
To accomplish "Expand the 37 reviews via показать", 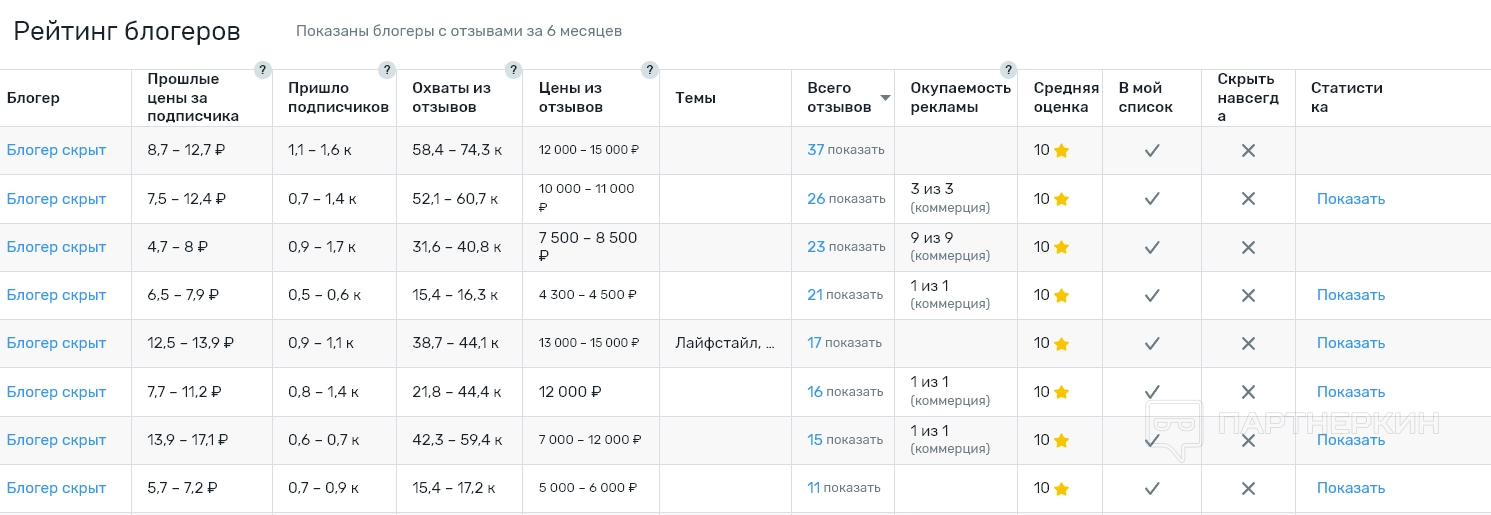I will [x=855, y=150].
